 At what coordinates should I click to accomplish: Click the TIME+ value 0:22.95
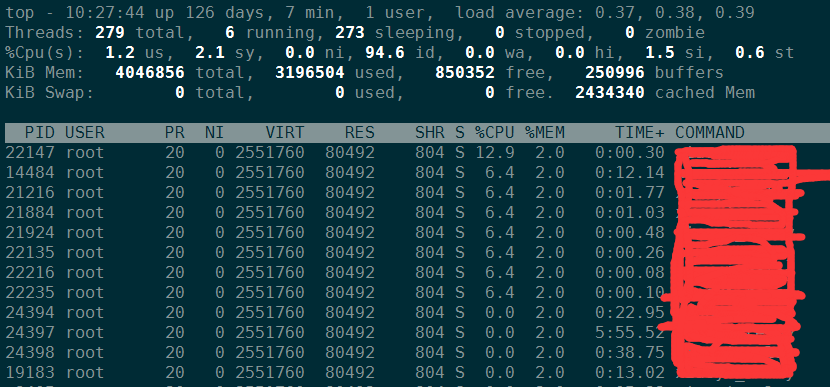(x=629, y=312)
